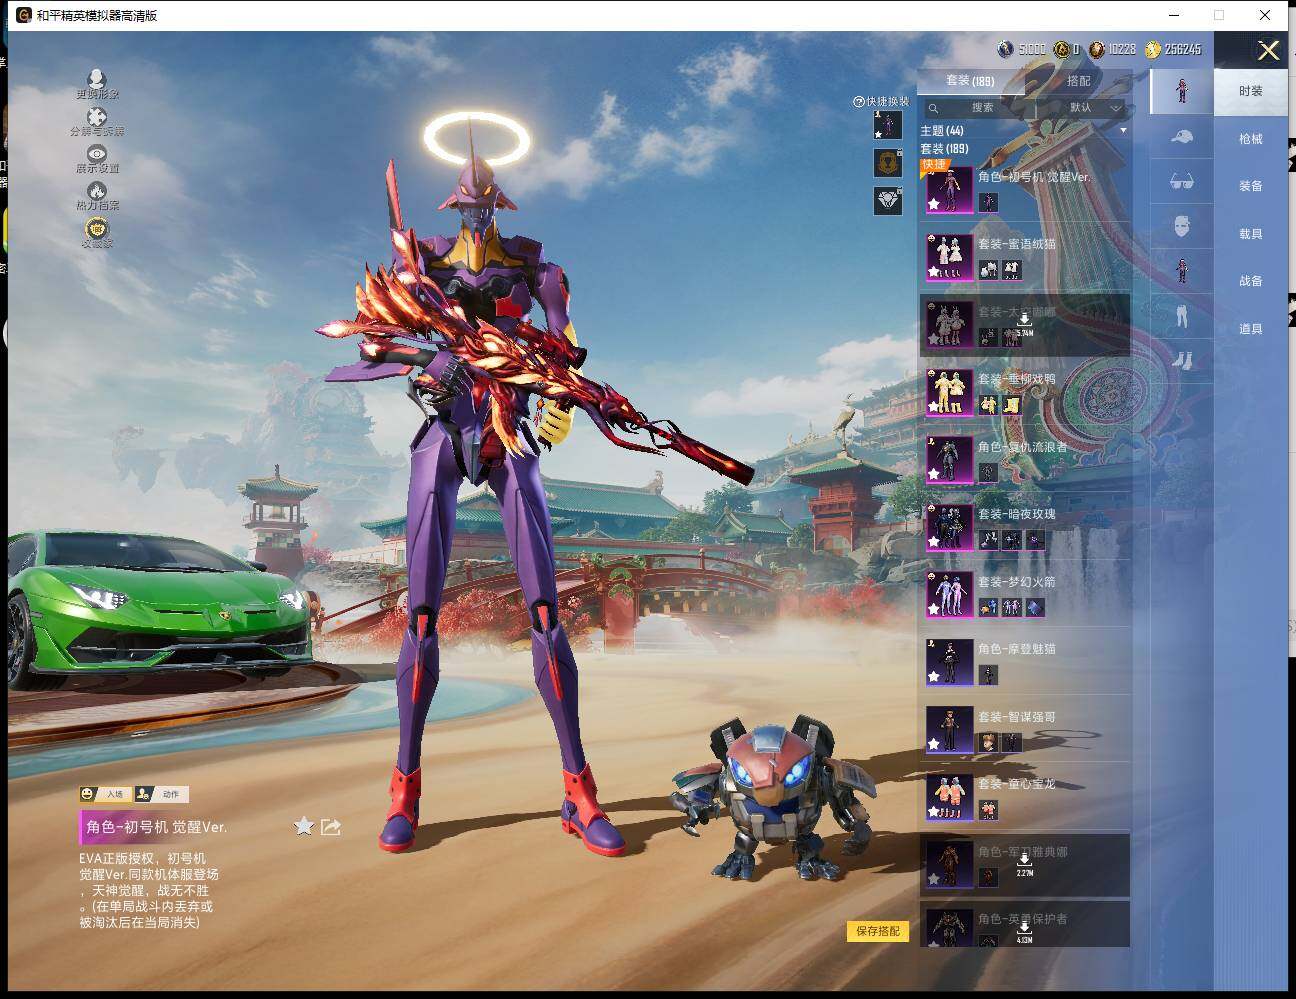Viewport: 1296px width, 999px height.
Task: Click the 快捷换装 help question mark
Action: [x=858, y=102]
